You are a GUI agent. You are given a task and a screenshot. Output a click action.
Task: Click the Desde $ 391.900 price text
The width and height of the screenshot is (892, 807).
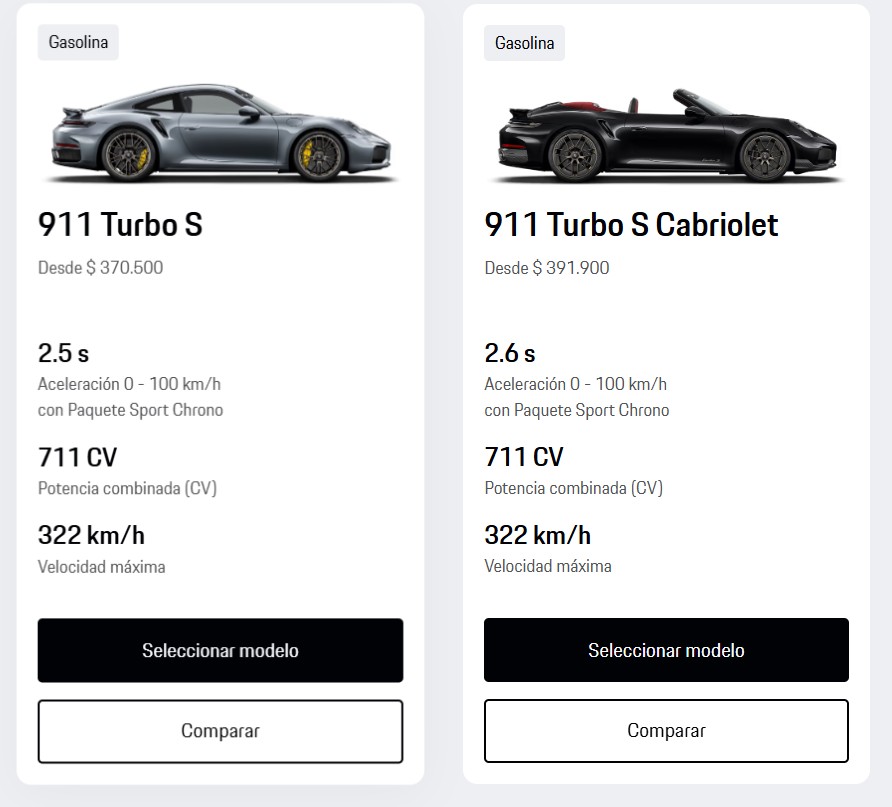pos(546,268)
